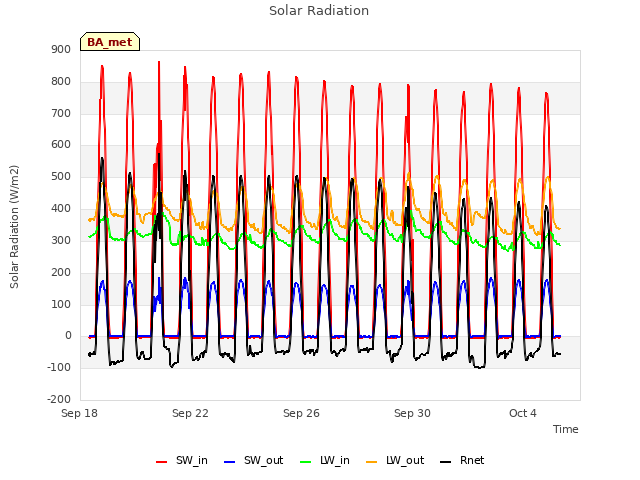
Task: Click the 400 y-axis tick label
Action: pos(61,208)
